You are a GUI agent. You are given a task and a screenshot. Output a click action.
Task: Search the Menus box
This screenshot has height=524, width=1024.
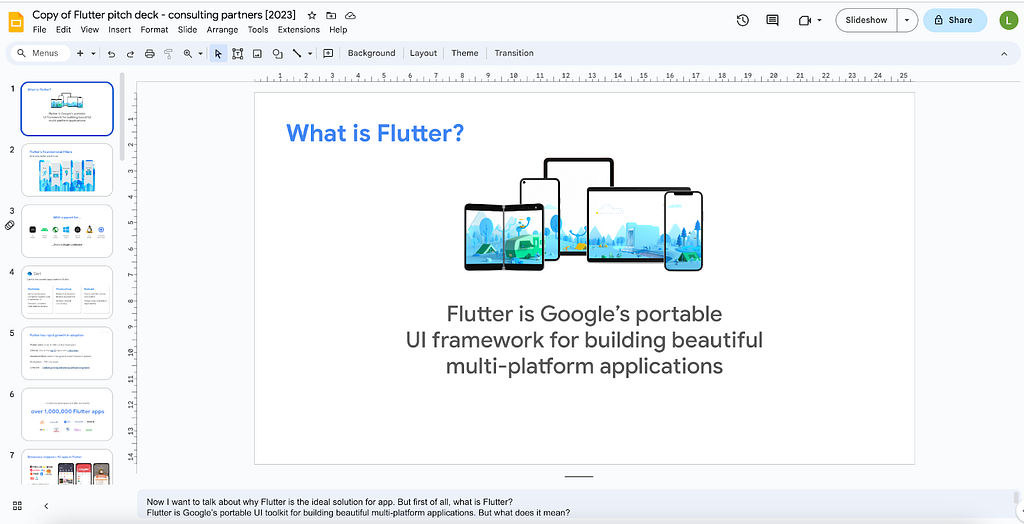coord(40,53)
